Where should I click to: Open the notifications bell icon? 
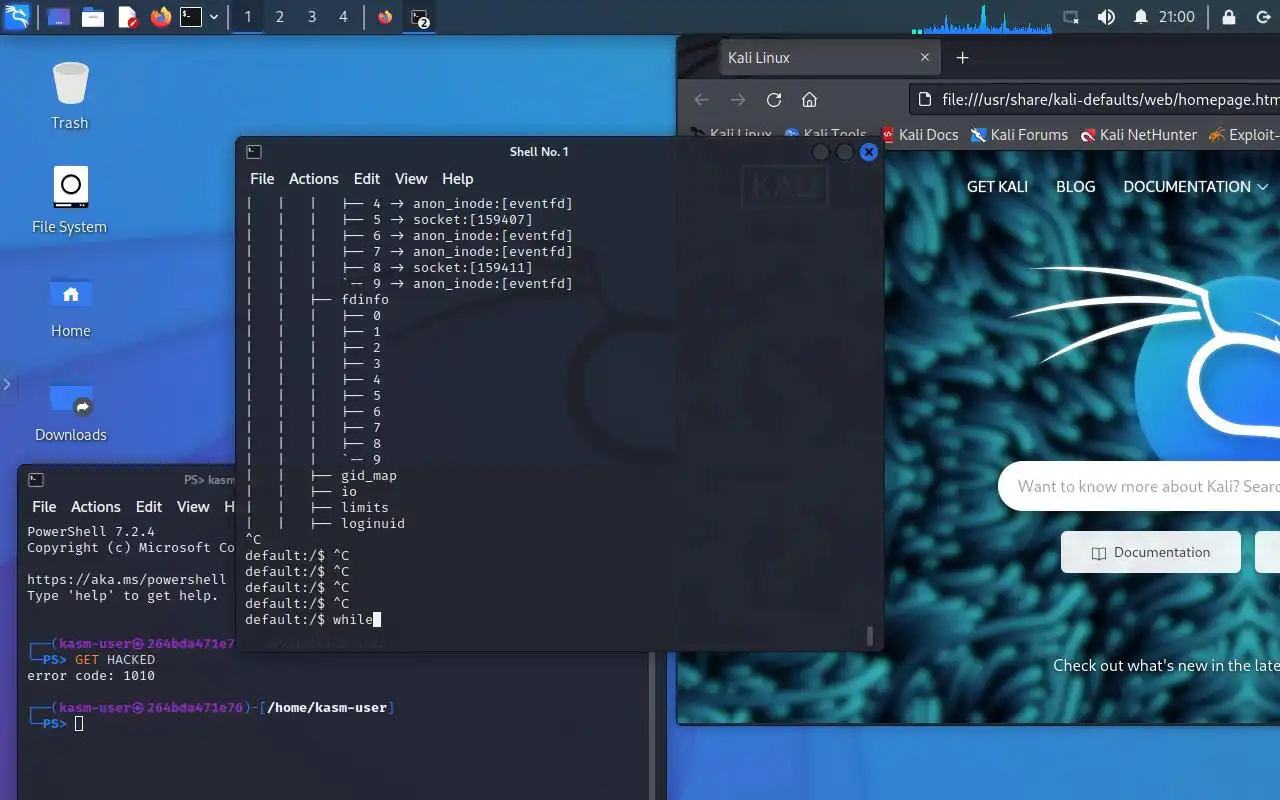[x=1141, y=17]
